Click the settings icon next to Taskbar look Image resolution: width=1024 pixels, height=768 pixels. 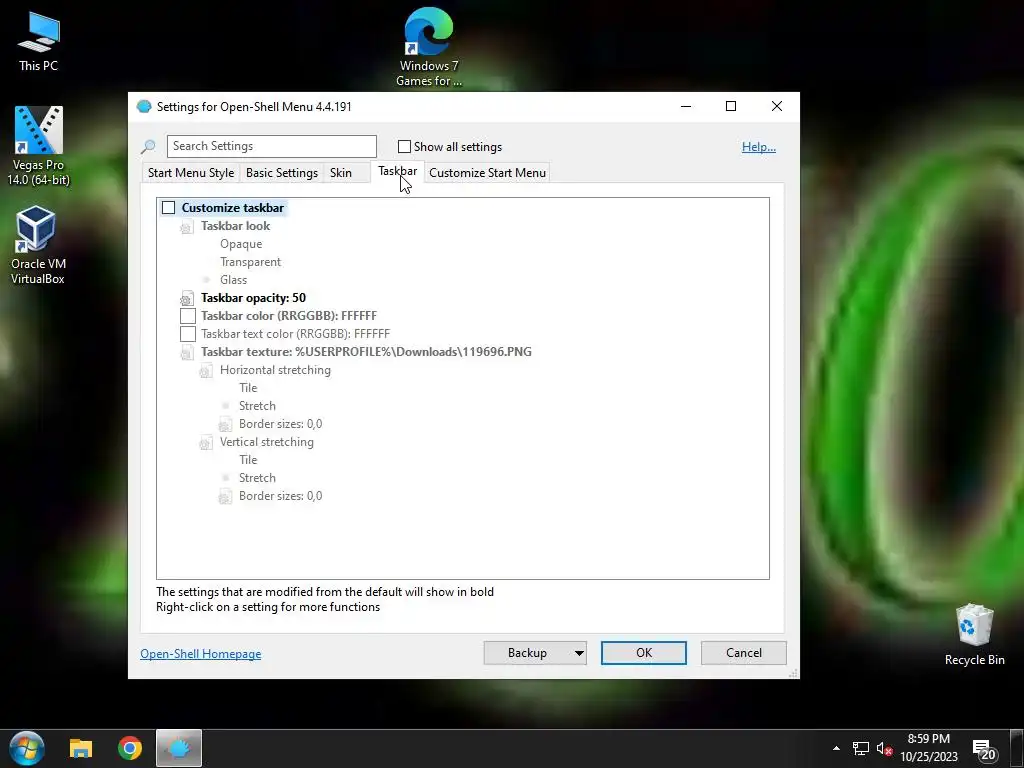pyautogui.click(x=187, y=227)
